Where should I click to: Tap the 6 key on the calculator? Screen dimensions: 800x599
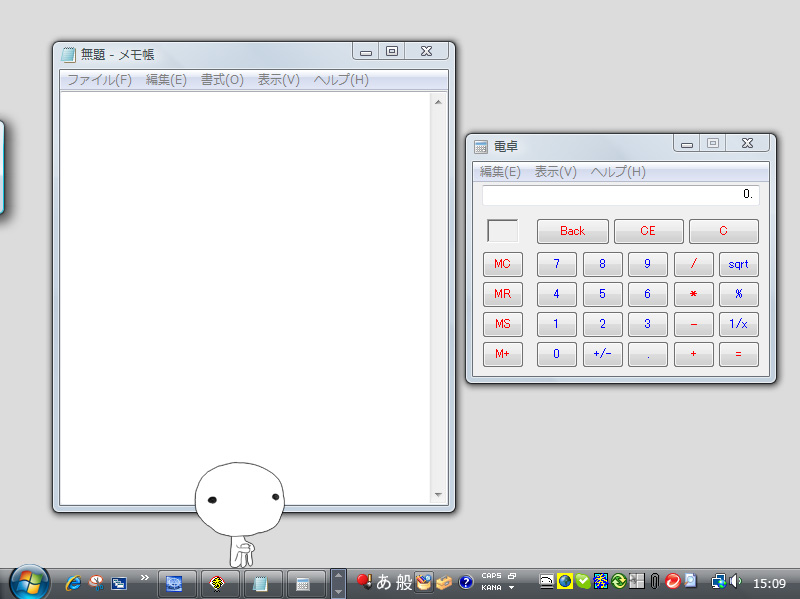647,294
